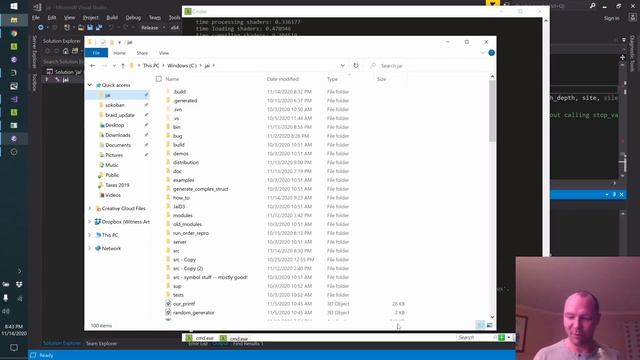Expand This PC in navigation pane
Screen dimensions: 640x360
coord(90,235)
